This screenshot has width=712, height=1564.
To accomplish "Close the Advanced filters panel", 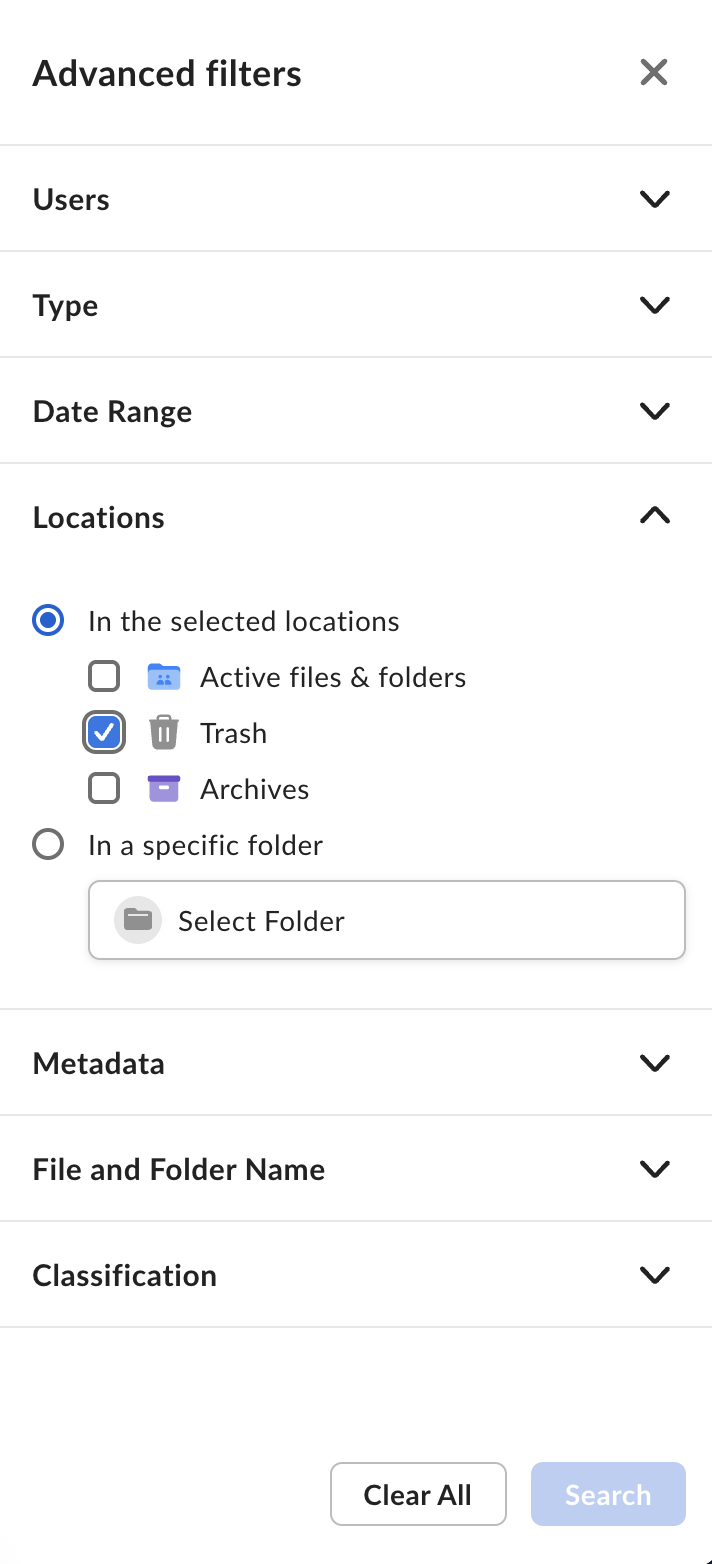I will point(654,72).
